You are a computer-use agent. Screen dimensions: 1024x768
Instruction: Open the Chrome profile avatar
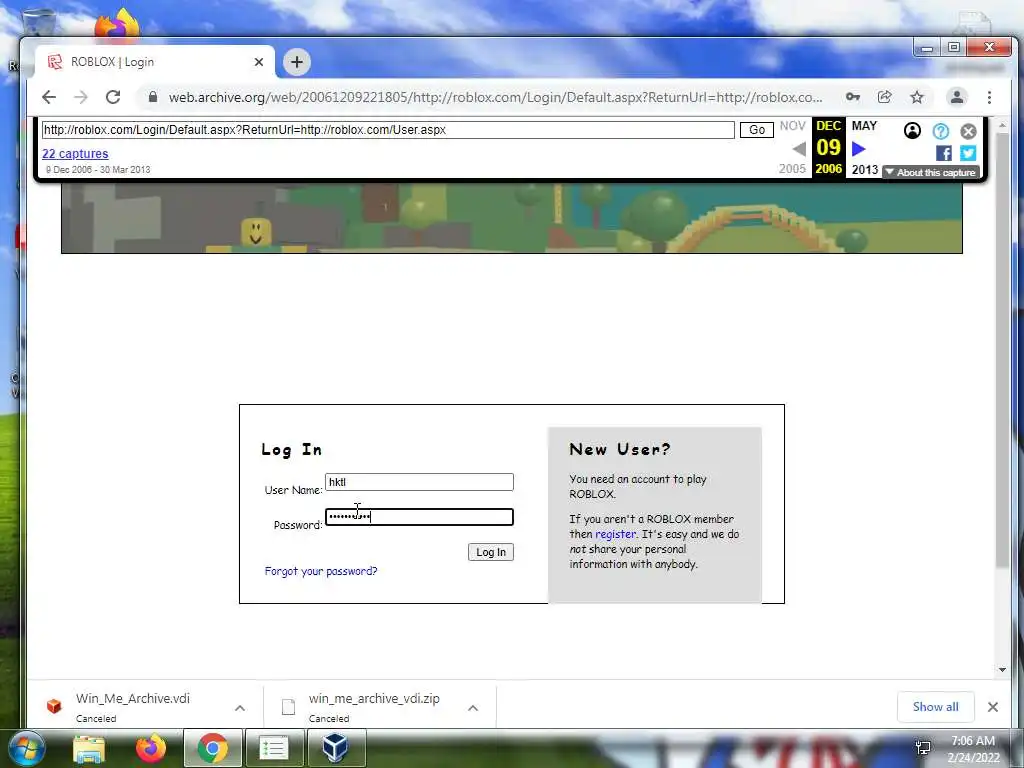click(x=957, y=97)
